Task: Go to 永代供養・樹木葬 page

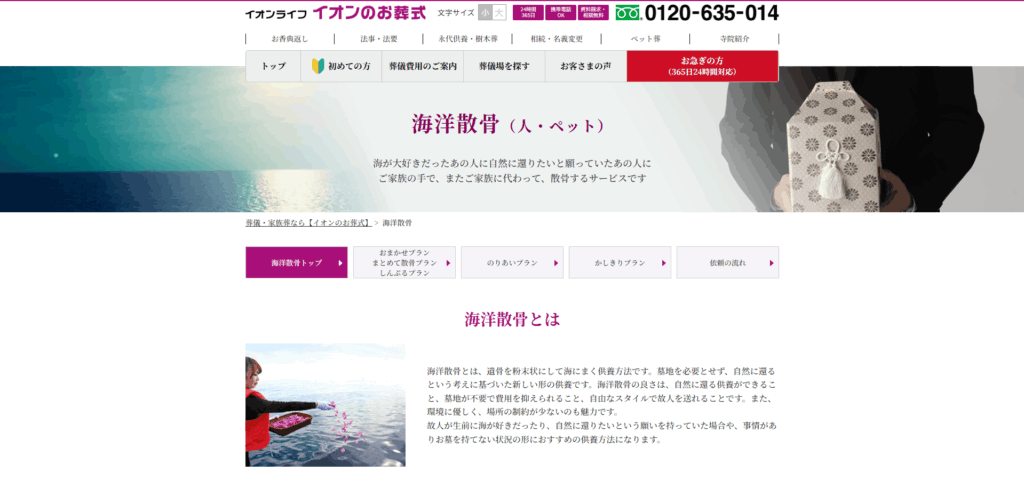Action: coord(467,39)
